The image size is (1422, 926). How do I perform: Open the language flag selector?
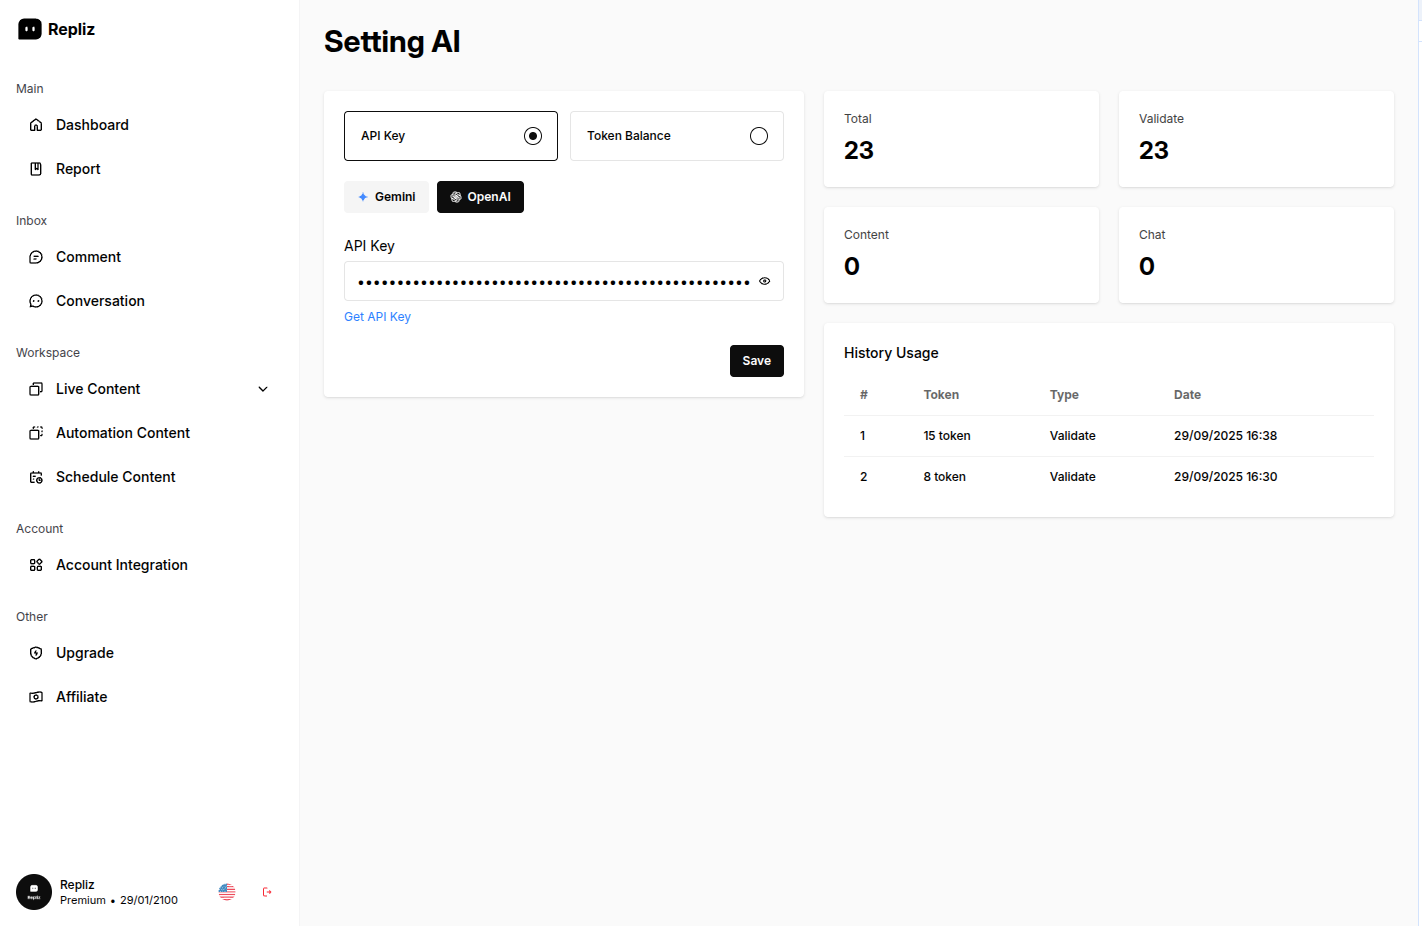pos(227,892)
